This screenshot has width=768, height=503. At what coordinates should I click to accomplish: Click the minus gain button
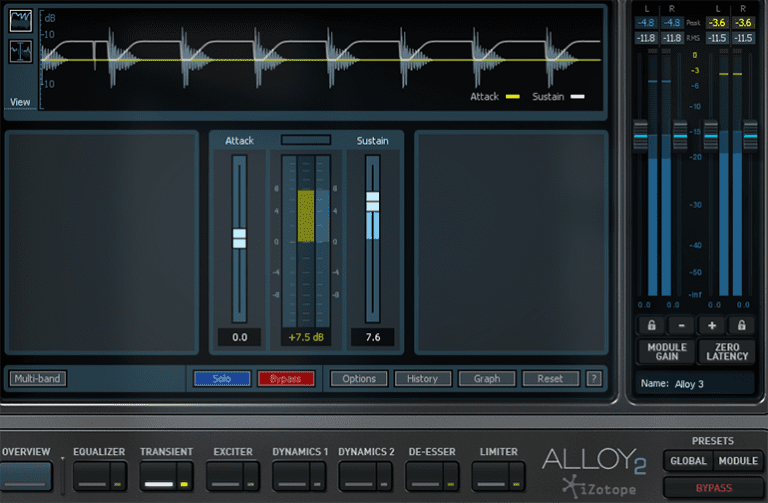[681, 325]
